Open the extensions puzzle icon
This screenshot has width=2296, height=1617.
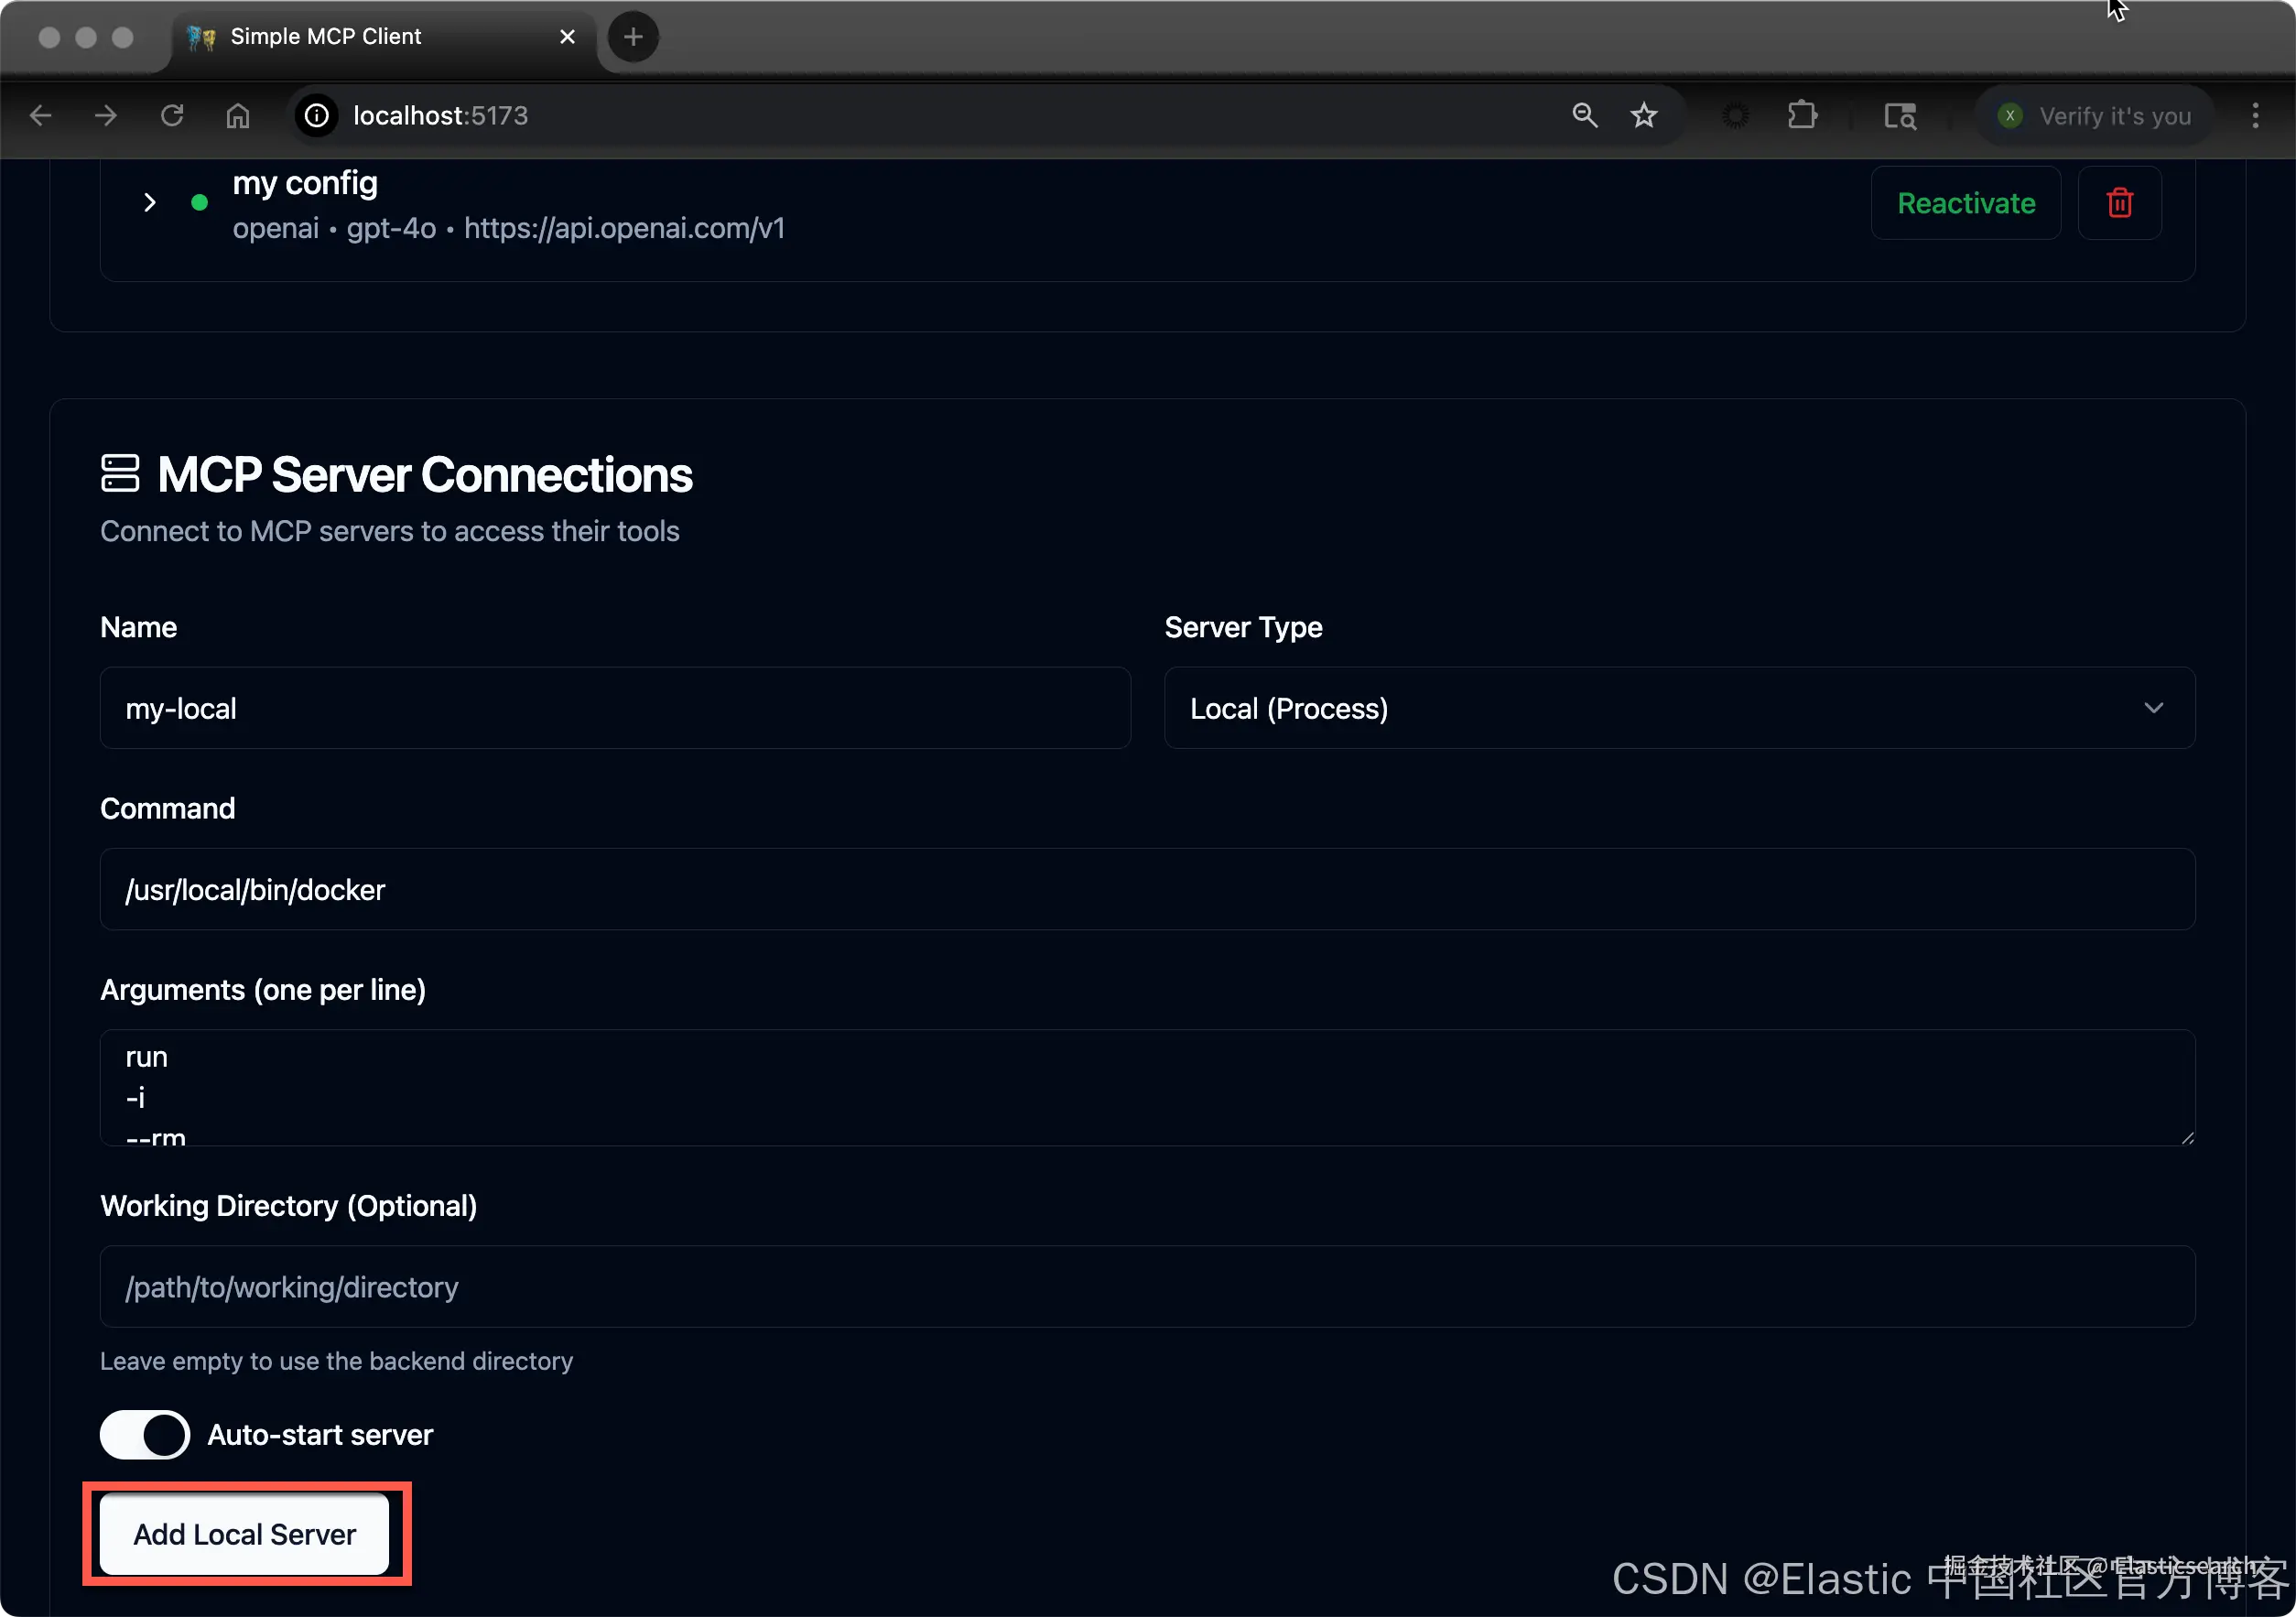pos(1802,116)
